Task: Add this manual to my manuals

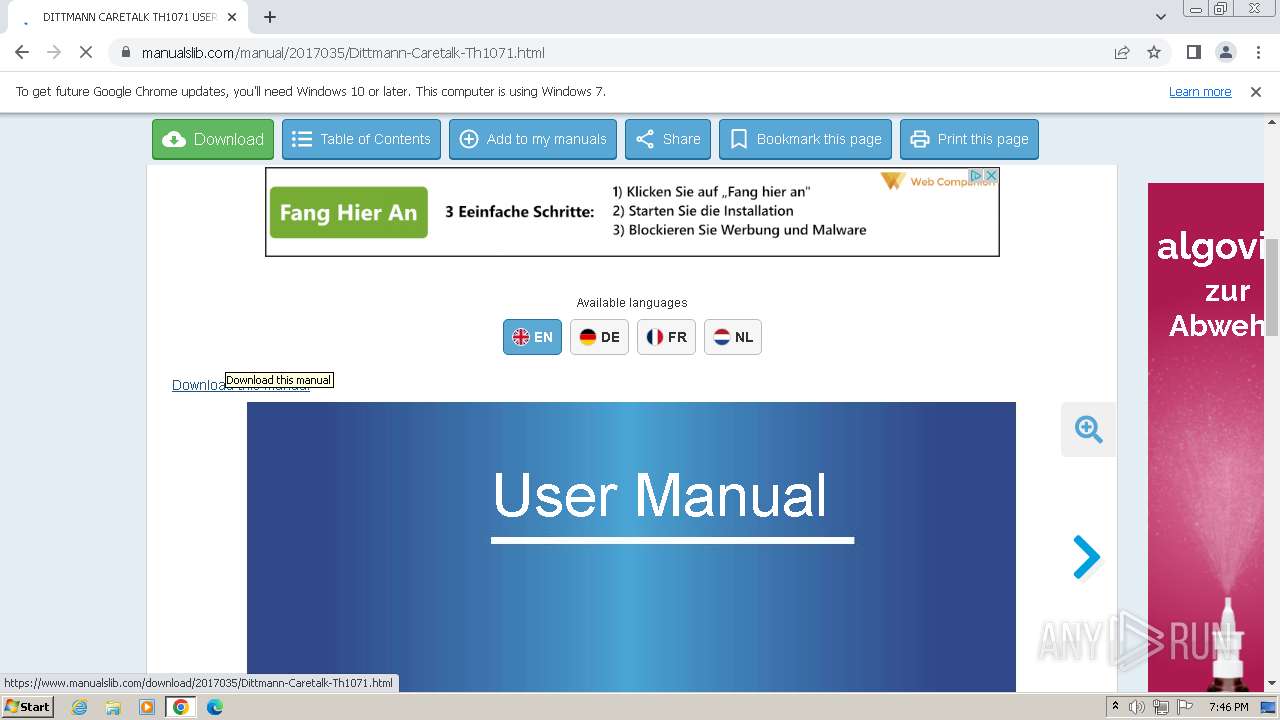Action: coord(533,139)
